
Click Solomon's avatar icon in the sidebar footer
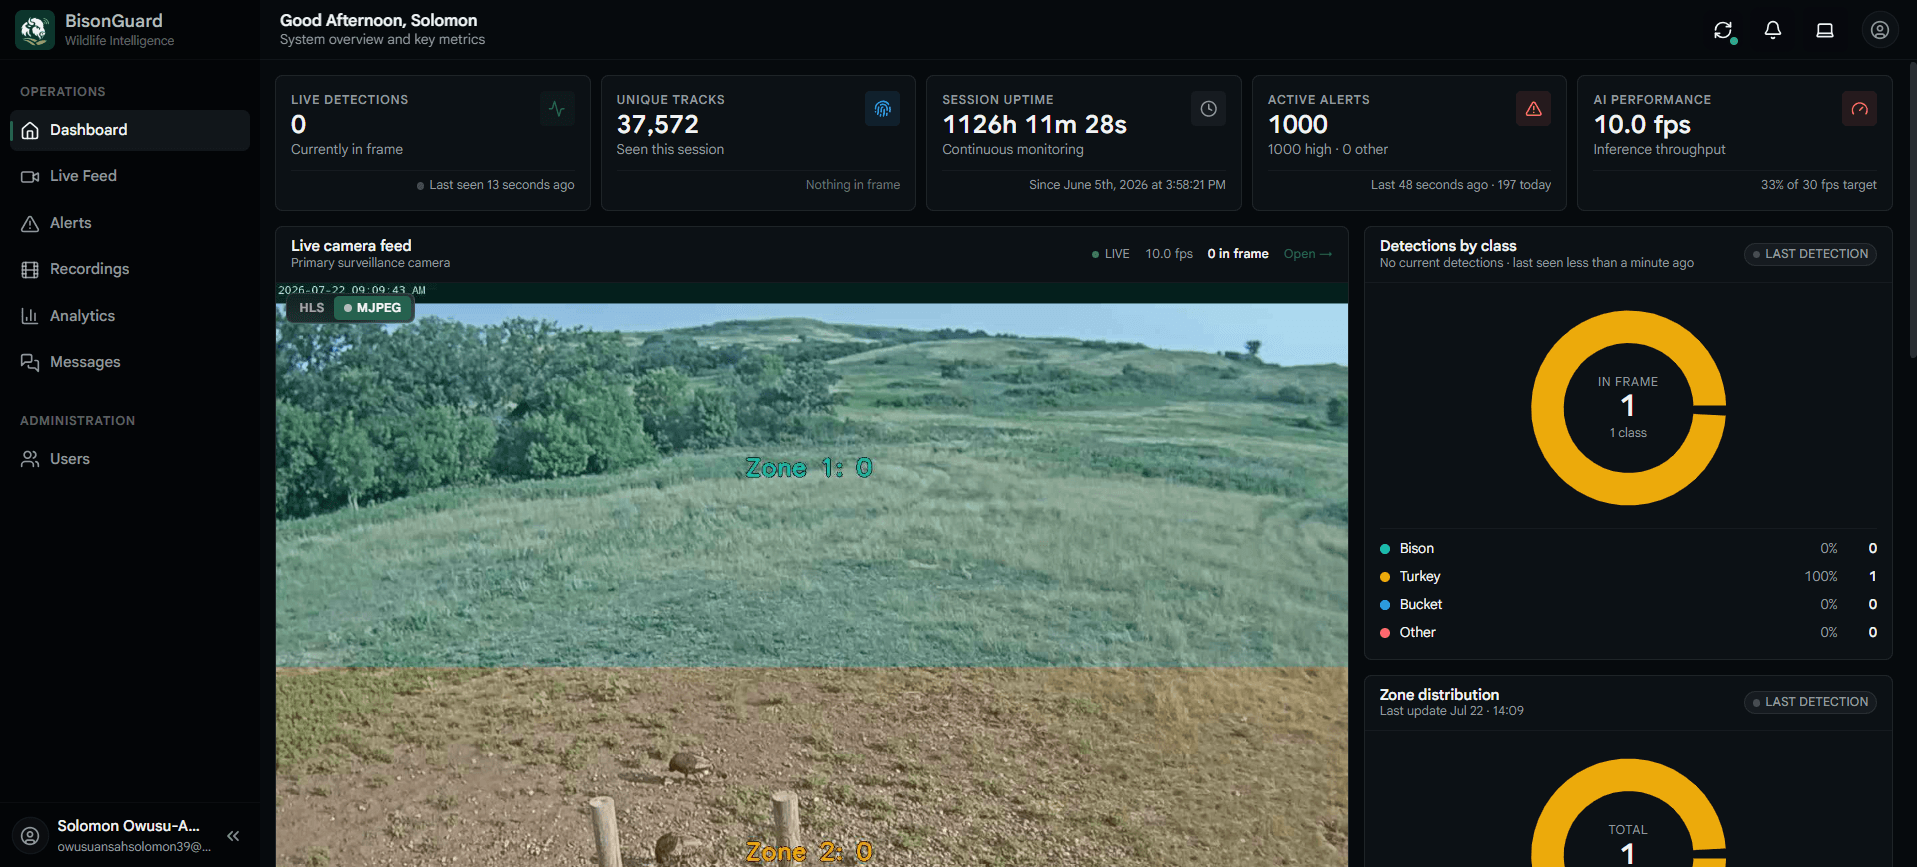pos(30,836)
